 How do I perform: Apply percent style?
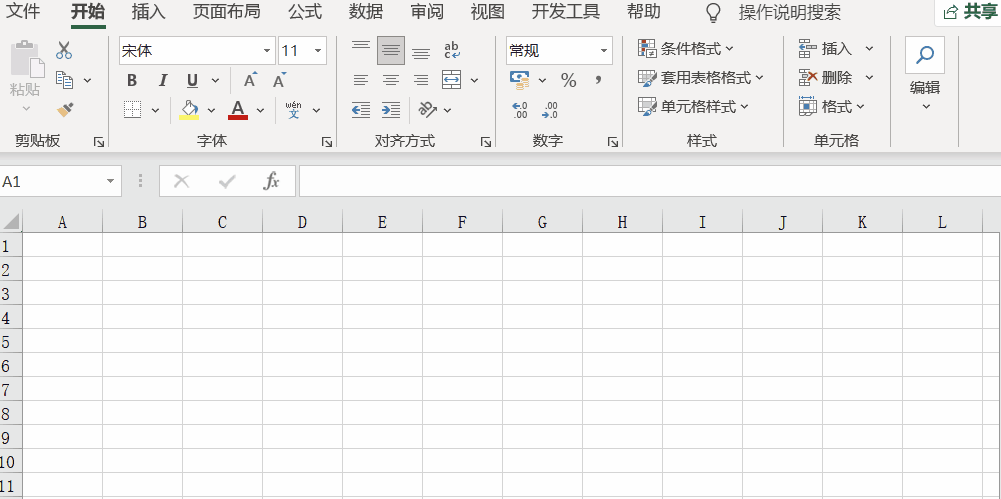(x=568, y=80)
